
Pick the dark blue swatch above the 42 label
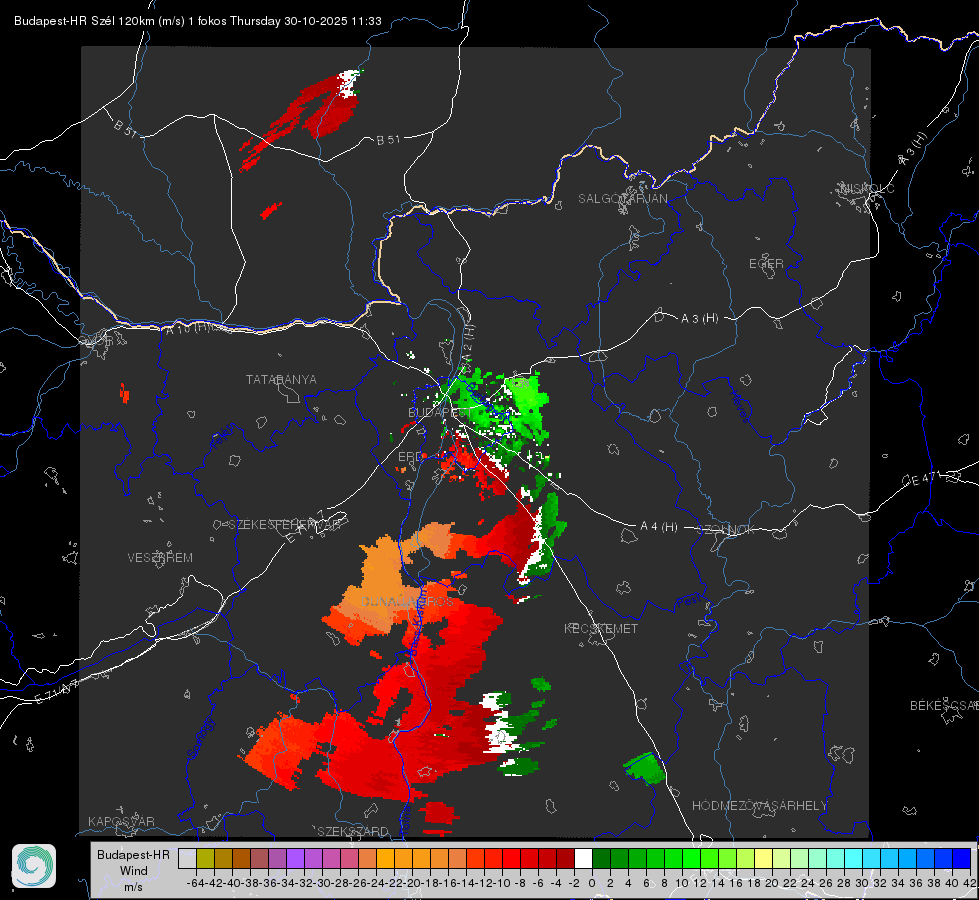962,858
